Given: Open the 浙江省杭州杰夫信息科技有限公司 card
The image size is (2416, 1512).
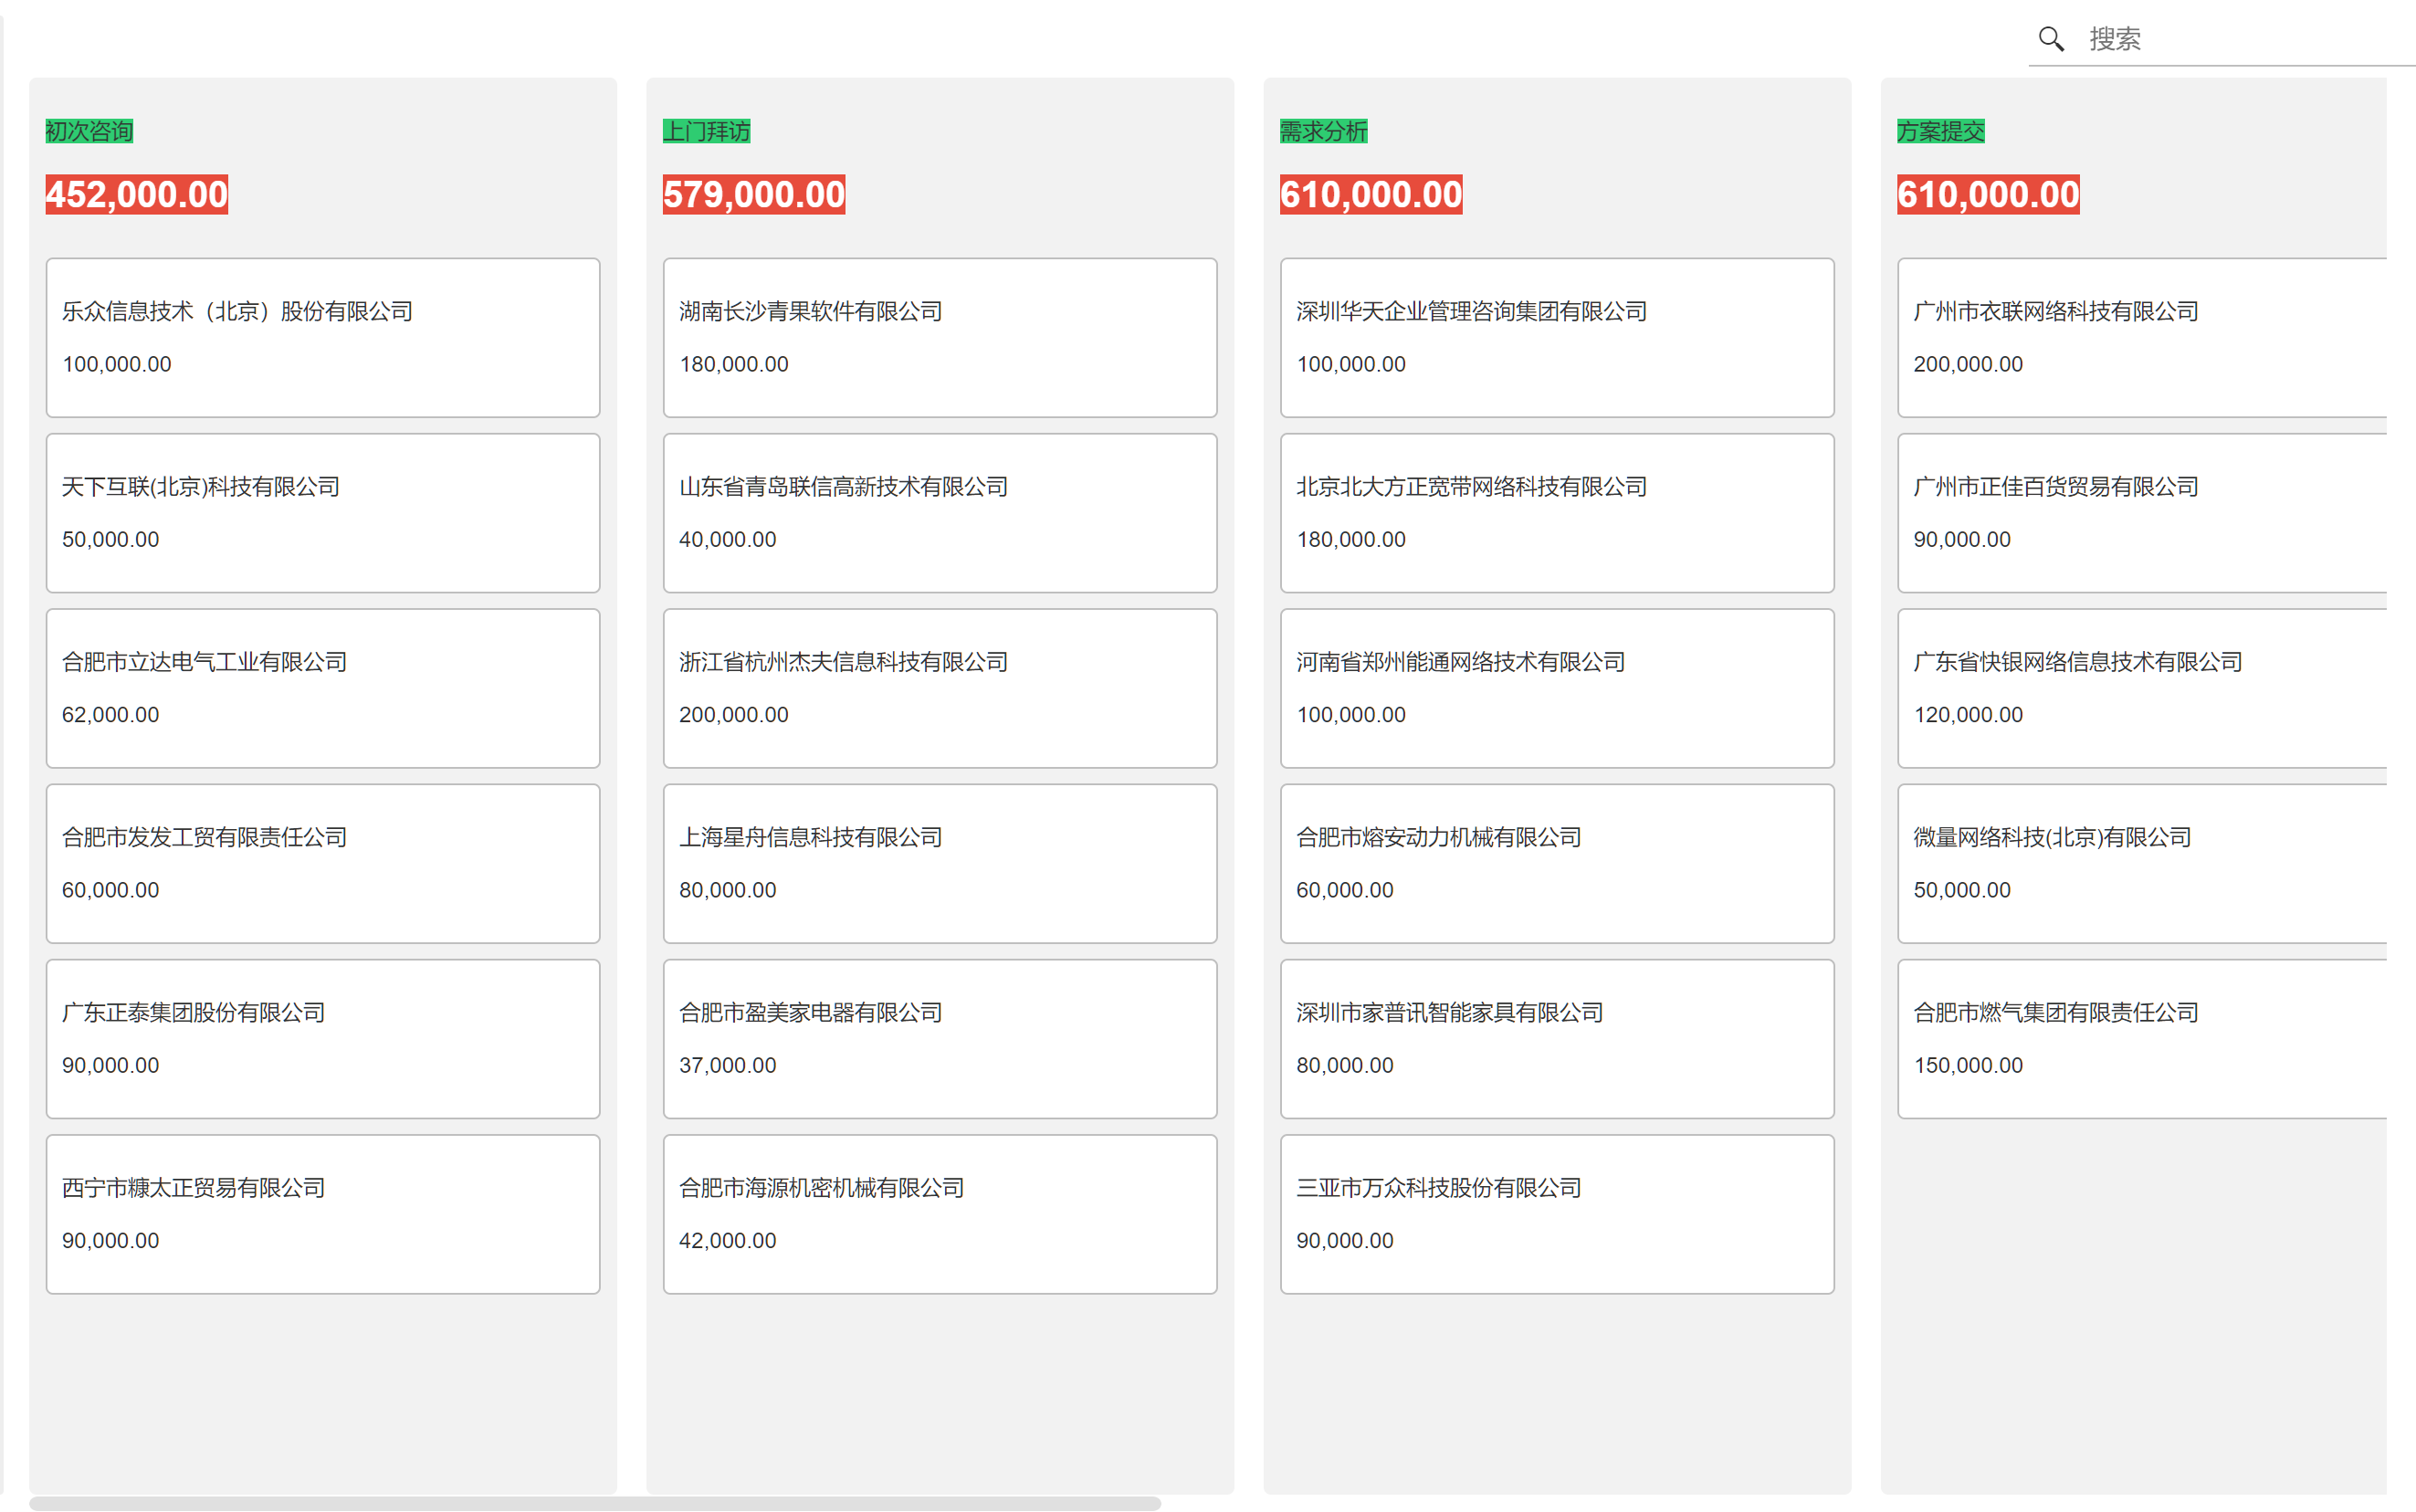Looking at the screenshot, I should point(940,688).
